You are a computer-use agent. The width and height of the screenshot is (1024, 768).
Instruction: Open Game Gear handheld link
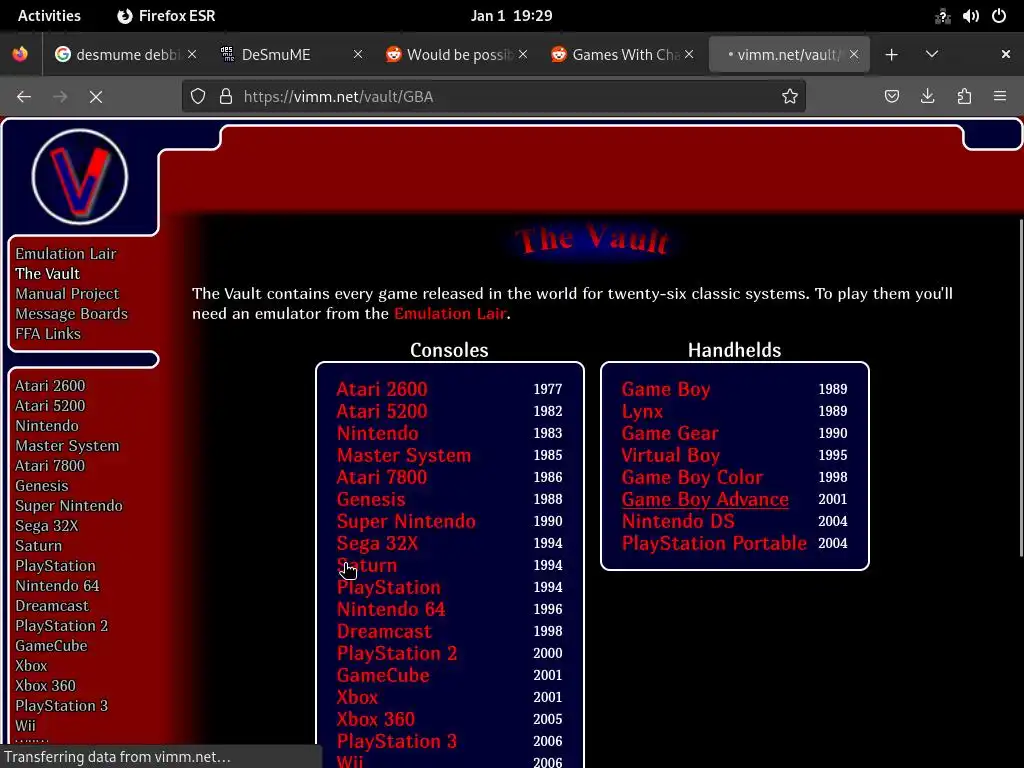669,433
